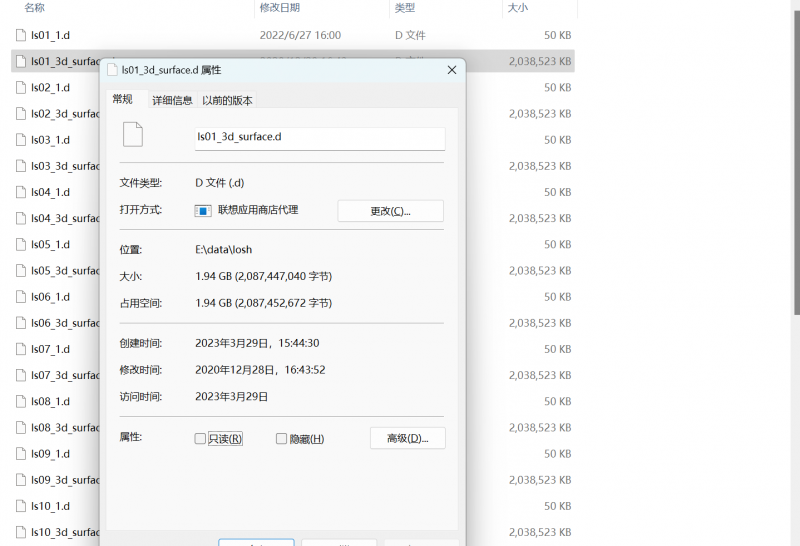Click the file name input field
This screenshot has width=800, height=546.
point(319,138)
